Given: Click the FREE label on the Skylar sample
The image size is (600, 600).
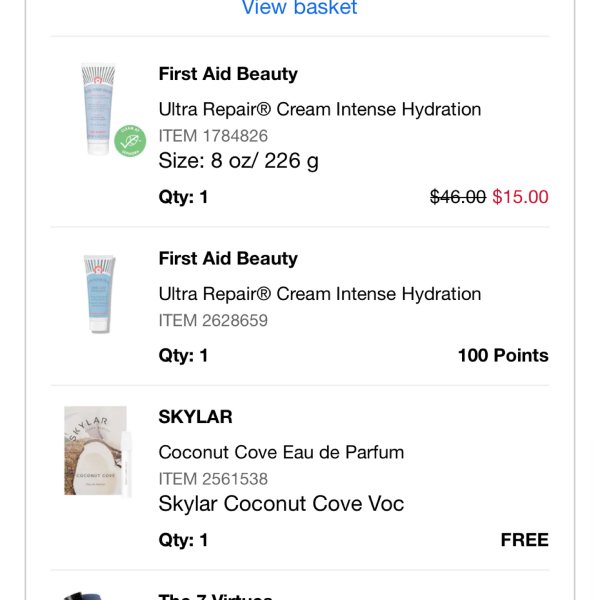Looking at the screenshot, I should click(525, 540).
